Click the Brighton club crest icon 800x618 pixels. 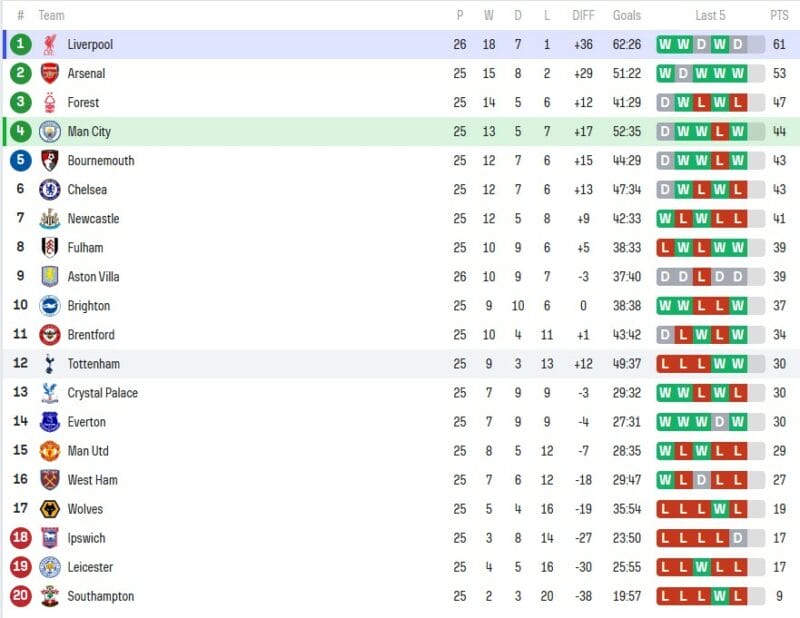click(49, 306)
